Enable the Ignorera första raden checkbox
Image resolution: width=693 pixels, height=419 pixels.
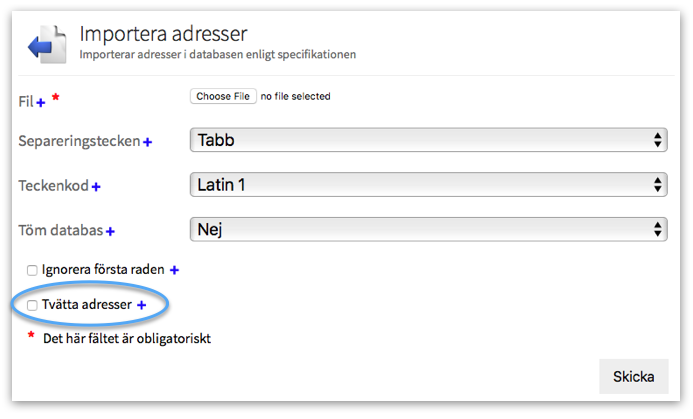point(32,270)
